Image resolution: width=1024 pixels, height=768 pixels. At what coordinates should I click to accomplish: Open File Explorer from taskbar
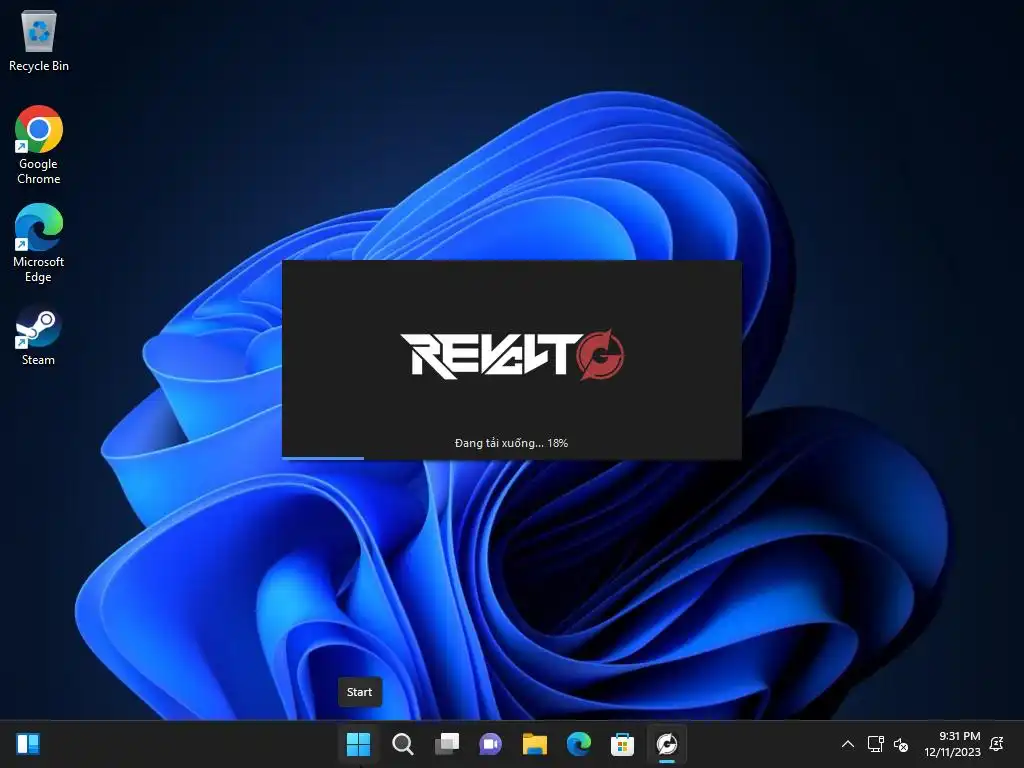point(534,744)
